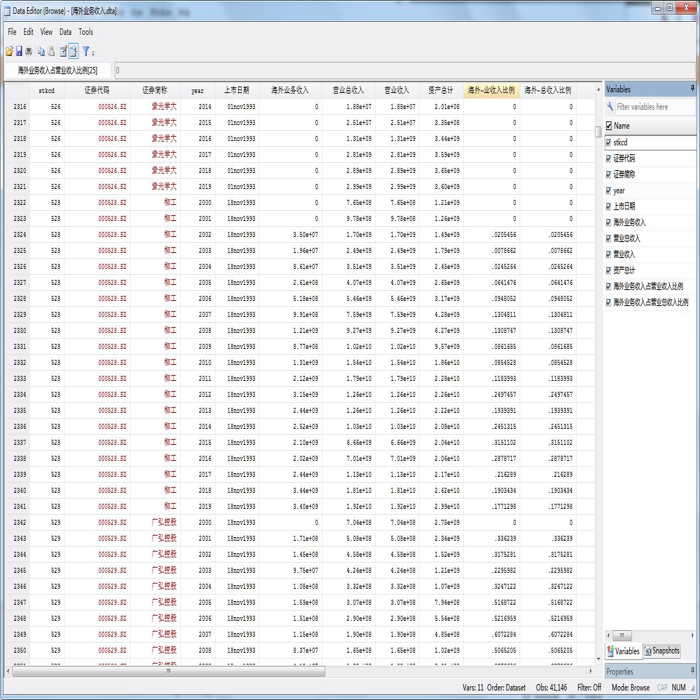
Task: Click the grid horizontal scroll right arrow
Action: 591,671
